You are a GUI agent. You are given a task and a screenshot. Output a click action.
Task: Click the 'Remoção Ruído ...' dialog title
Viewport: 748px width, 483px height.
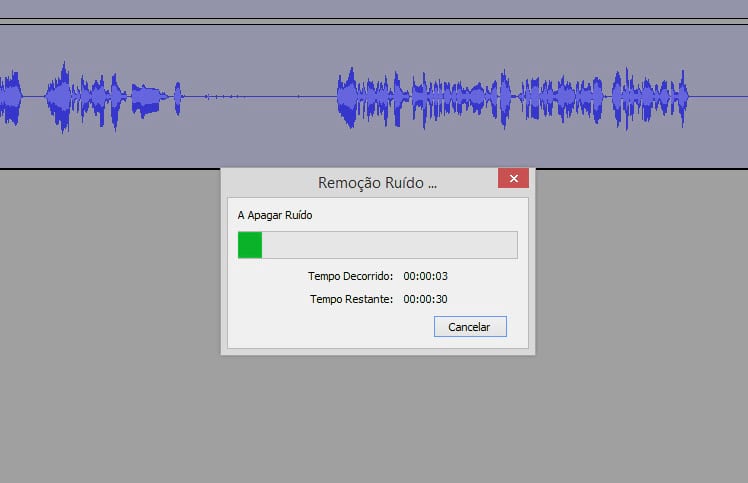377,183
